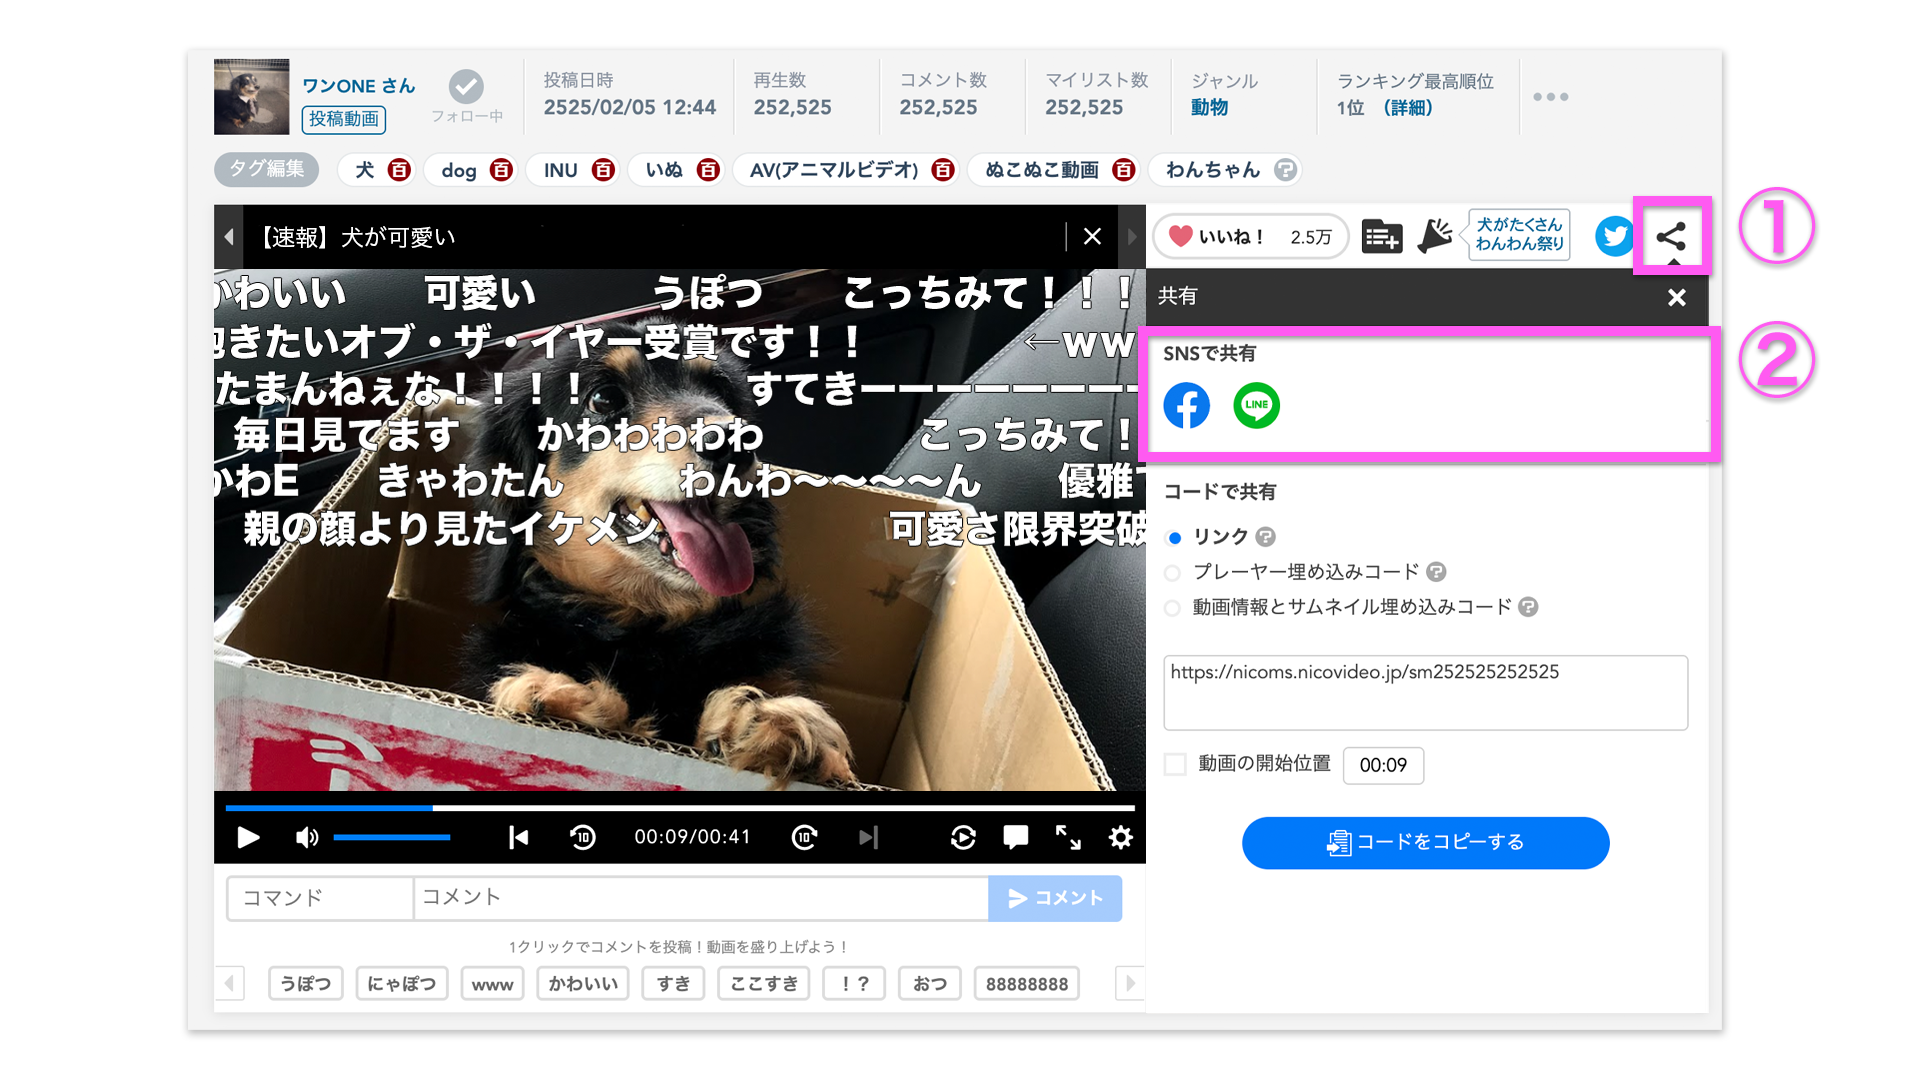
Task: Show previous quick comments with left arrow
Action: [x=229, y=984]
